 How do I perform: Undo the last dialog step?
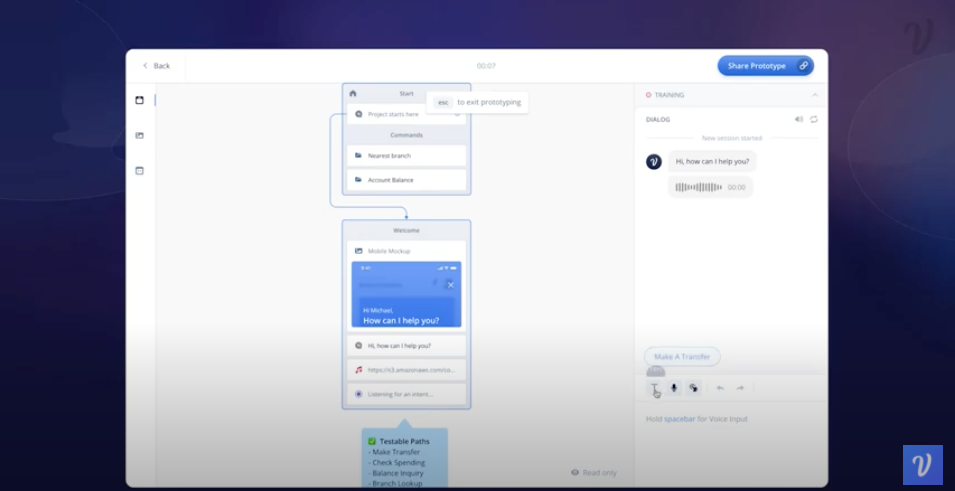click(720, 388)
